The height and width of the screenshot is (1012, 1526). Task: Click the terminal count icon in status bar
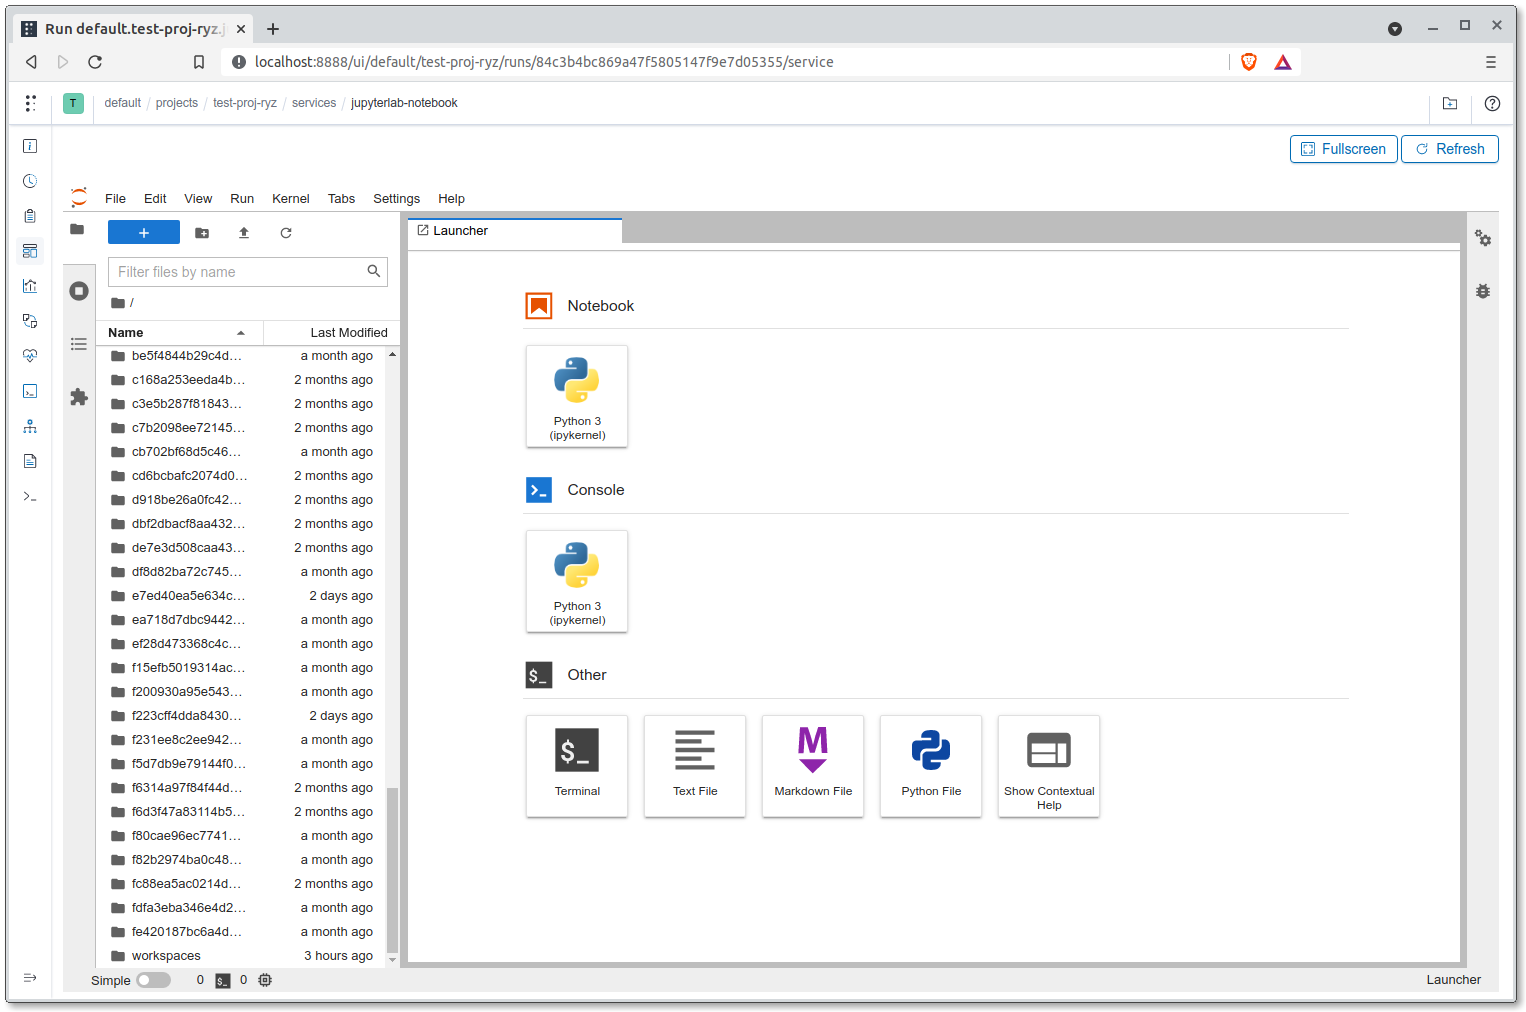pyautogui.click(x=223, y=980)
